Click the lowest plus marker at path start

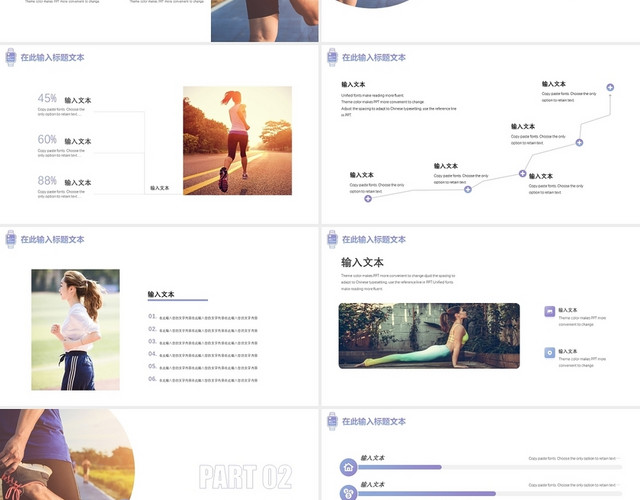(x=368, y=198)
